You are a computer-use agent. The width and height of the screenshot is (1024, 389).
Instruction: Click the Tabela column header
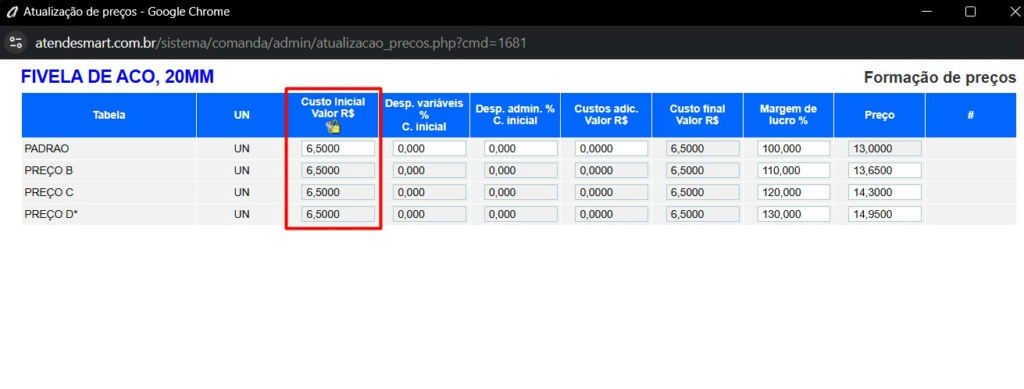[x=109, y=115]
